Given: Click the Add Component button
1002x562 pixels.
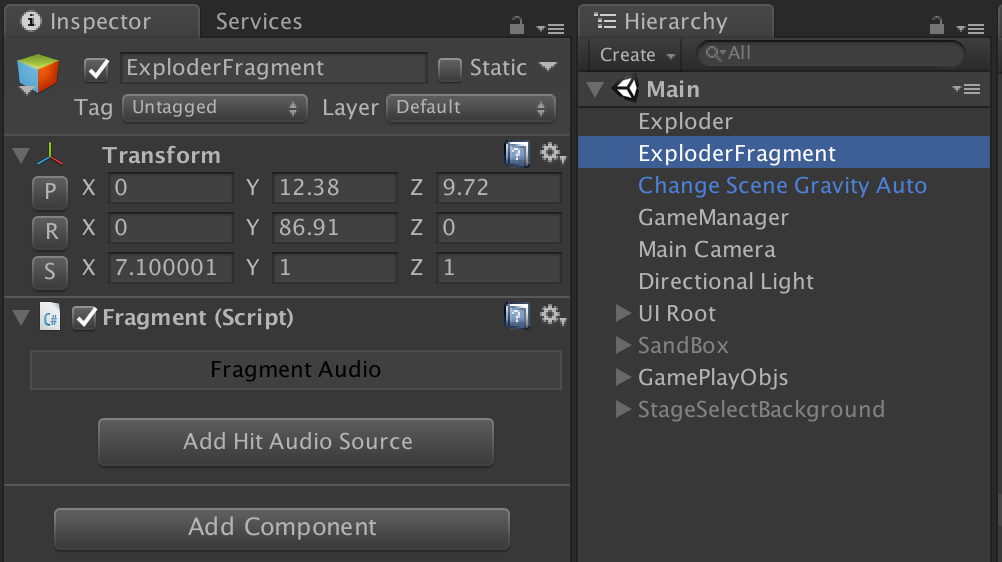Looking at the screenshot, I should coord(282,528).
